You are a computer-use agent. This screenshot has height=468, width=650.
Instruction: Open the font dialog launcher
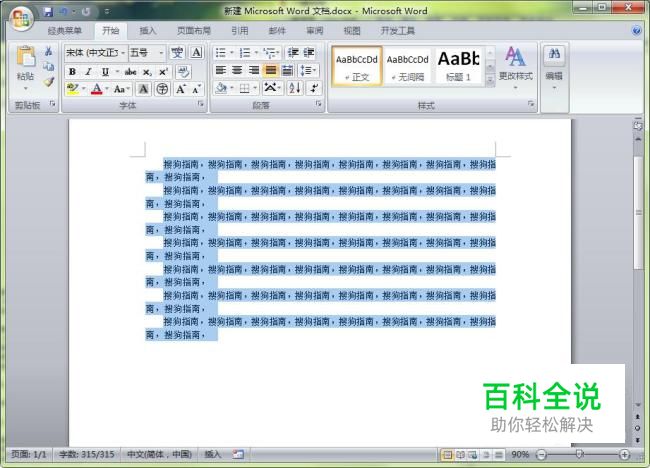[x=201, y=104]
